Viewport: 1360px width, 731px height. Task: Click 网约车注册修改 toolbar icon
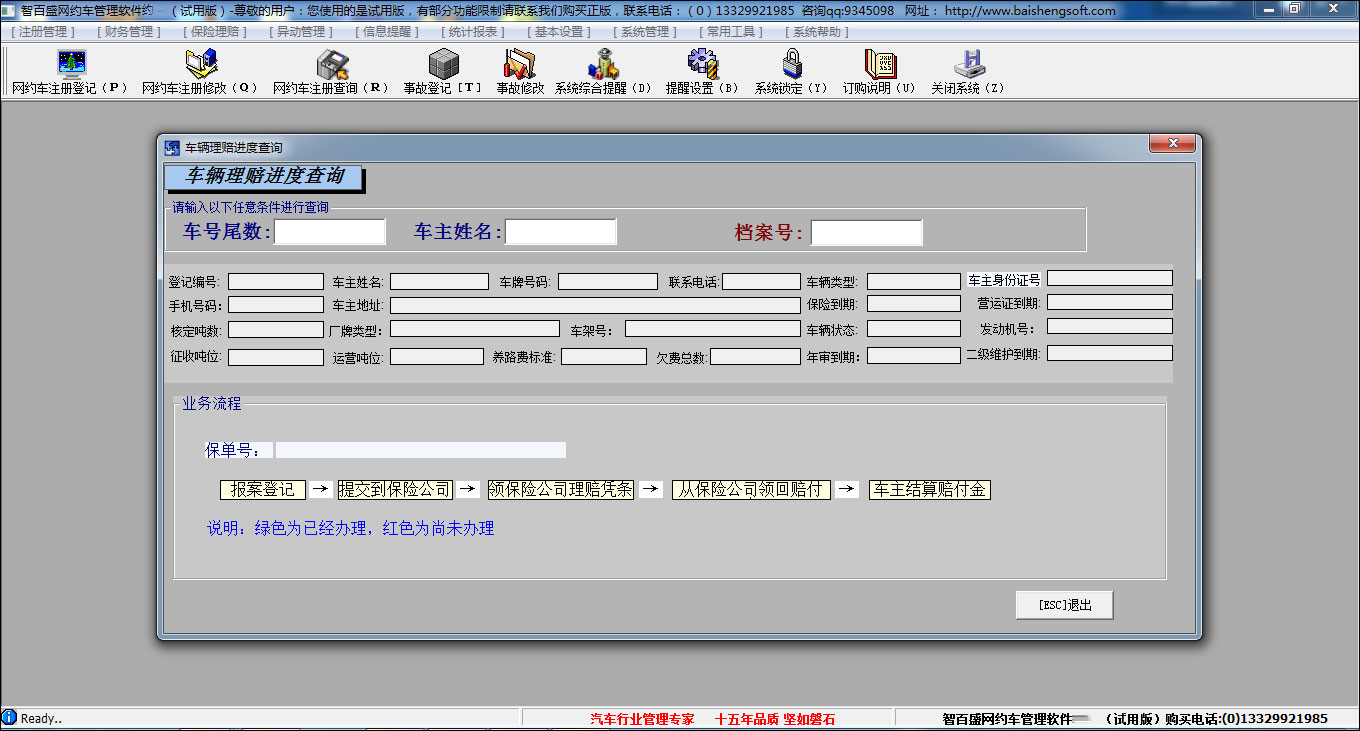(x=201, y=65)
